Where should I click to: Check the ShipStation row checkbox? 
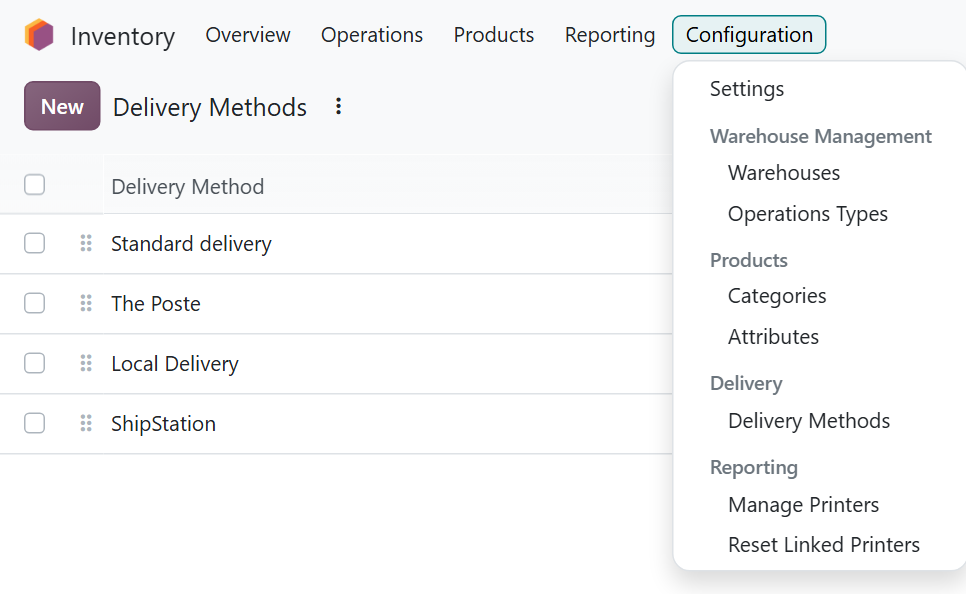click(34, 423)
